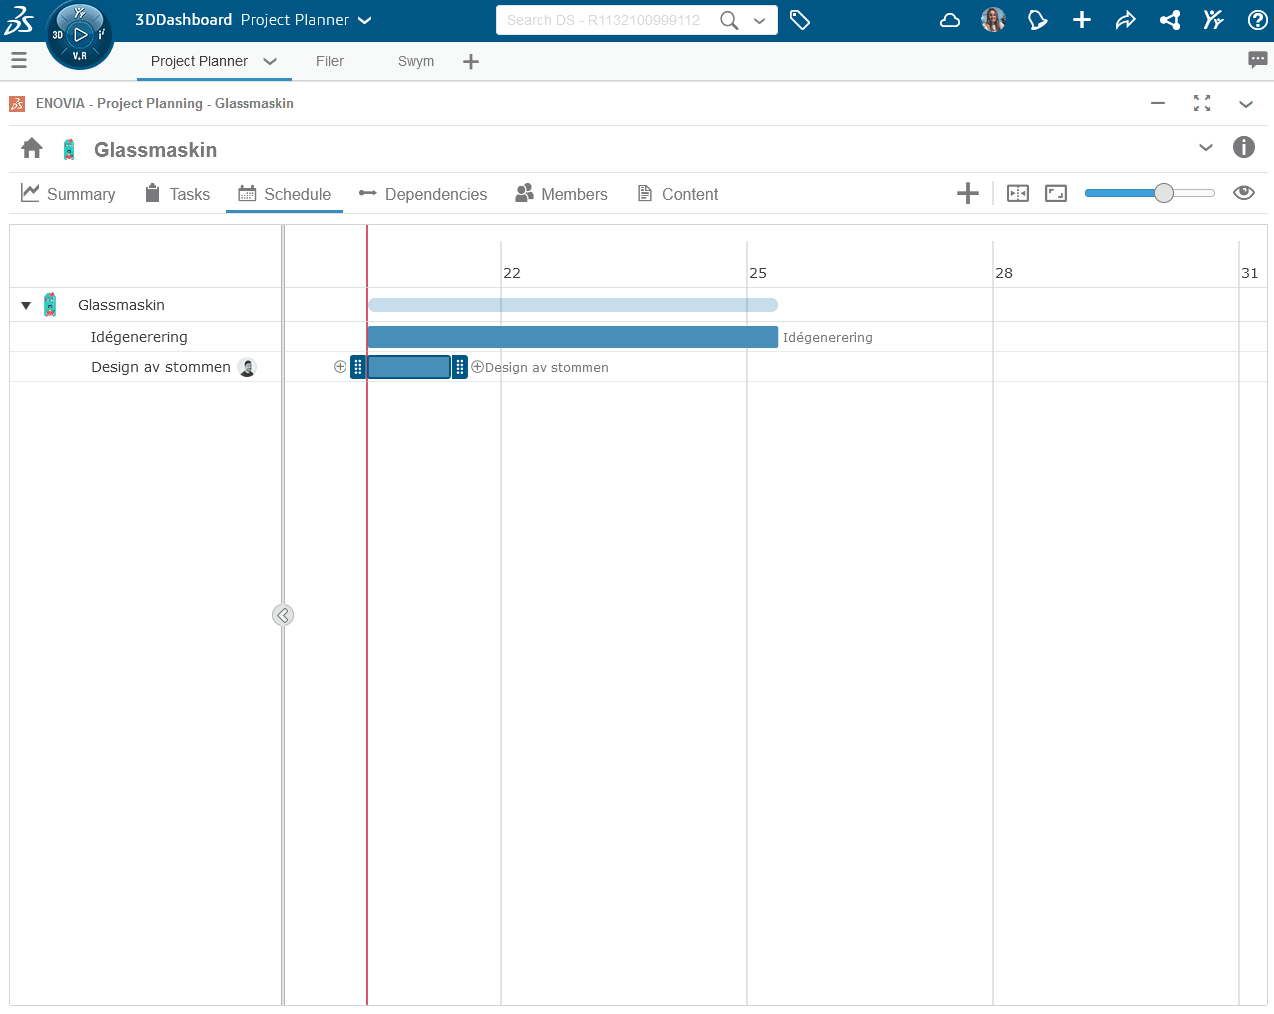Click the Home icon beside Glassmaskin
Screen dimensions: 1274x1014
[x=32, y=149]
